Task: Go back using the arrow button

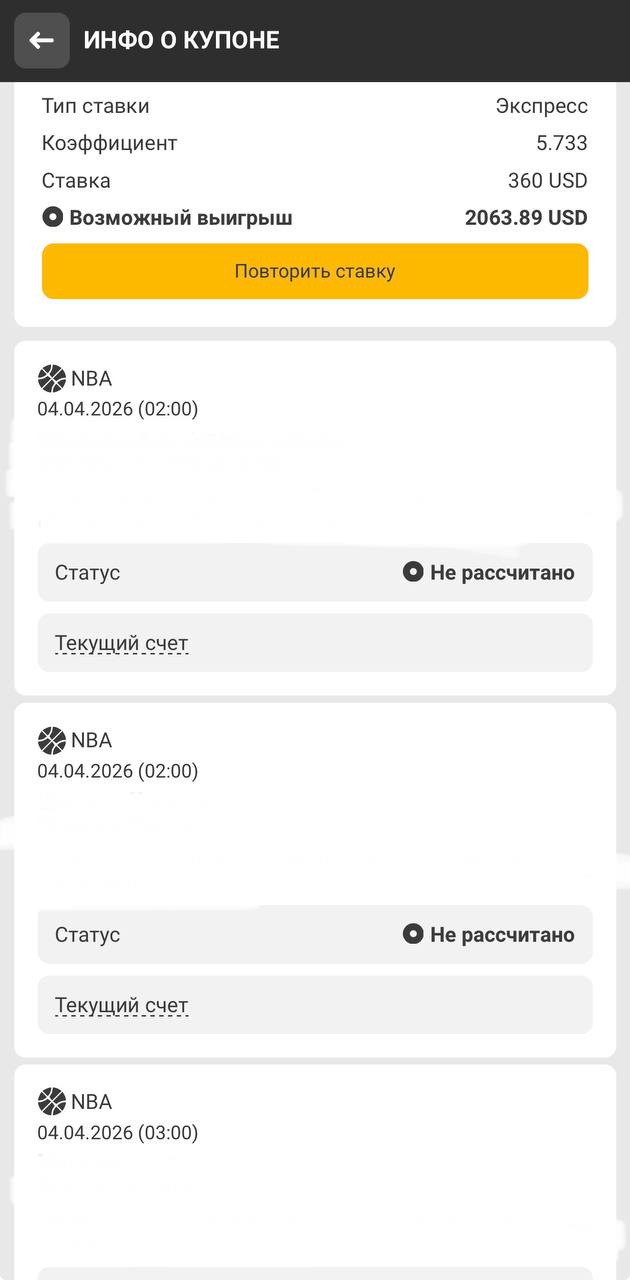Action: [41, 41]
